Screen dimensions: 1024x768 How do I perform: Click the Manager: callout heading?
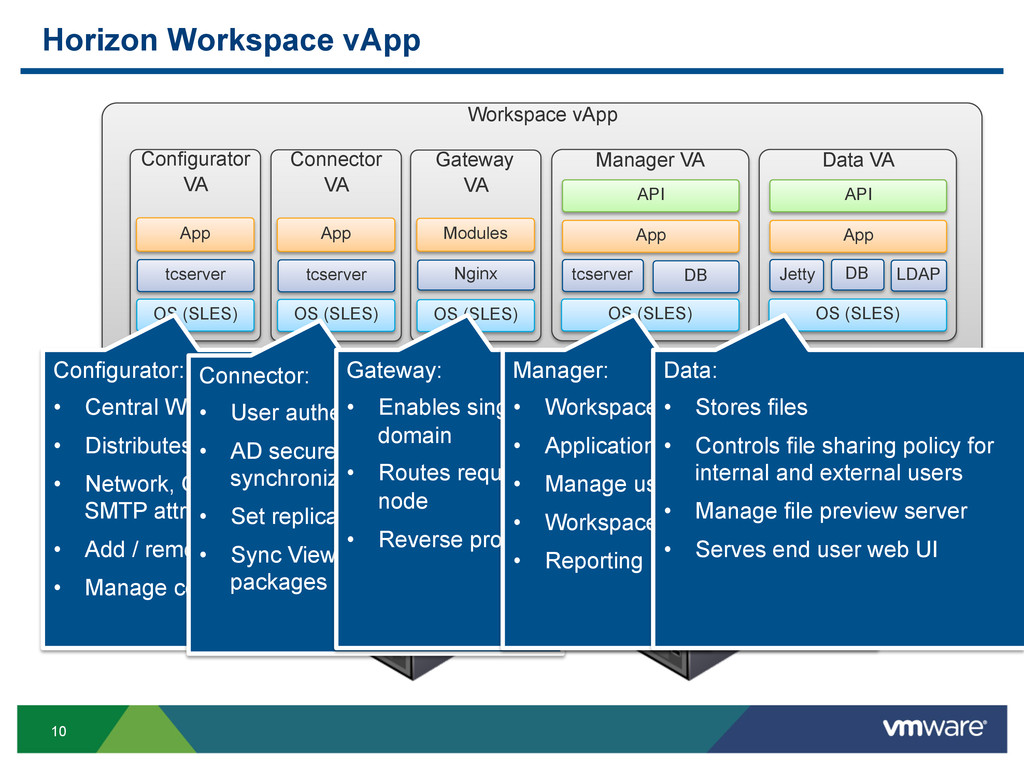pos(560,370)
